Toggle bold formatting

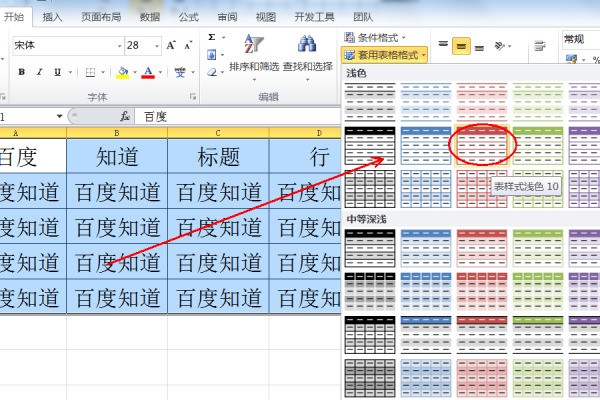[x=21, y=72]
